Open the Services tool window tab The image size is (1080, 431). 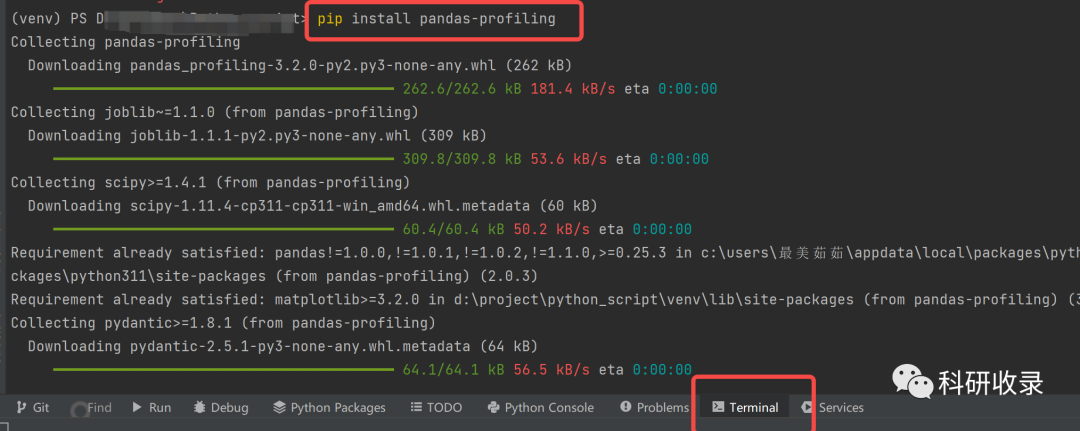pyautogui.click(x=832, y=408)
